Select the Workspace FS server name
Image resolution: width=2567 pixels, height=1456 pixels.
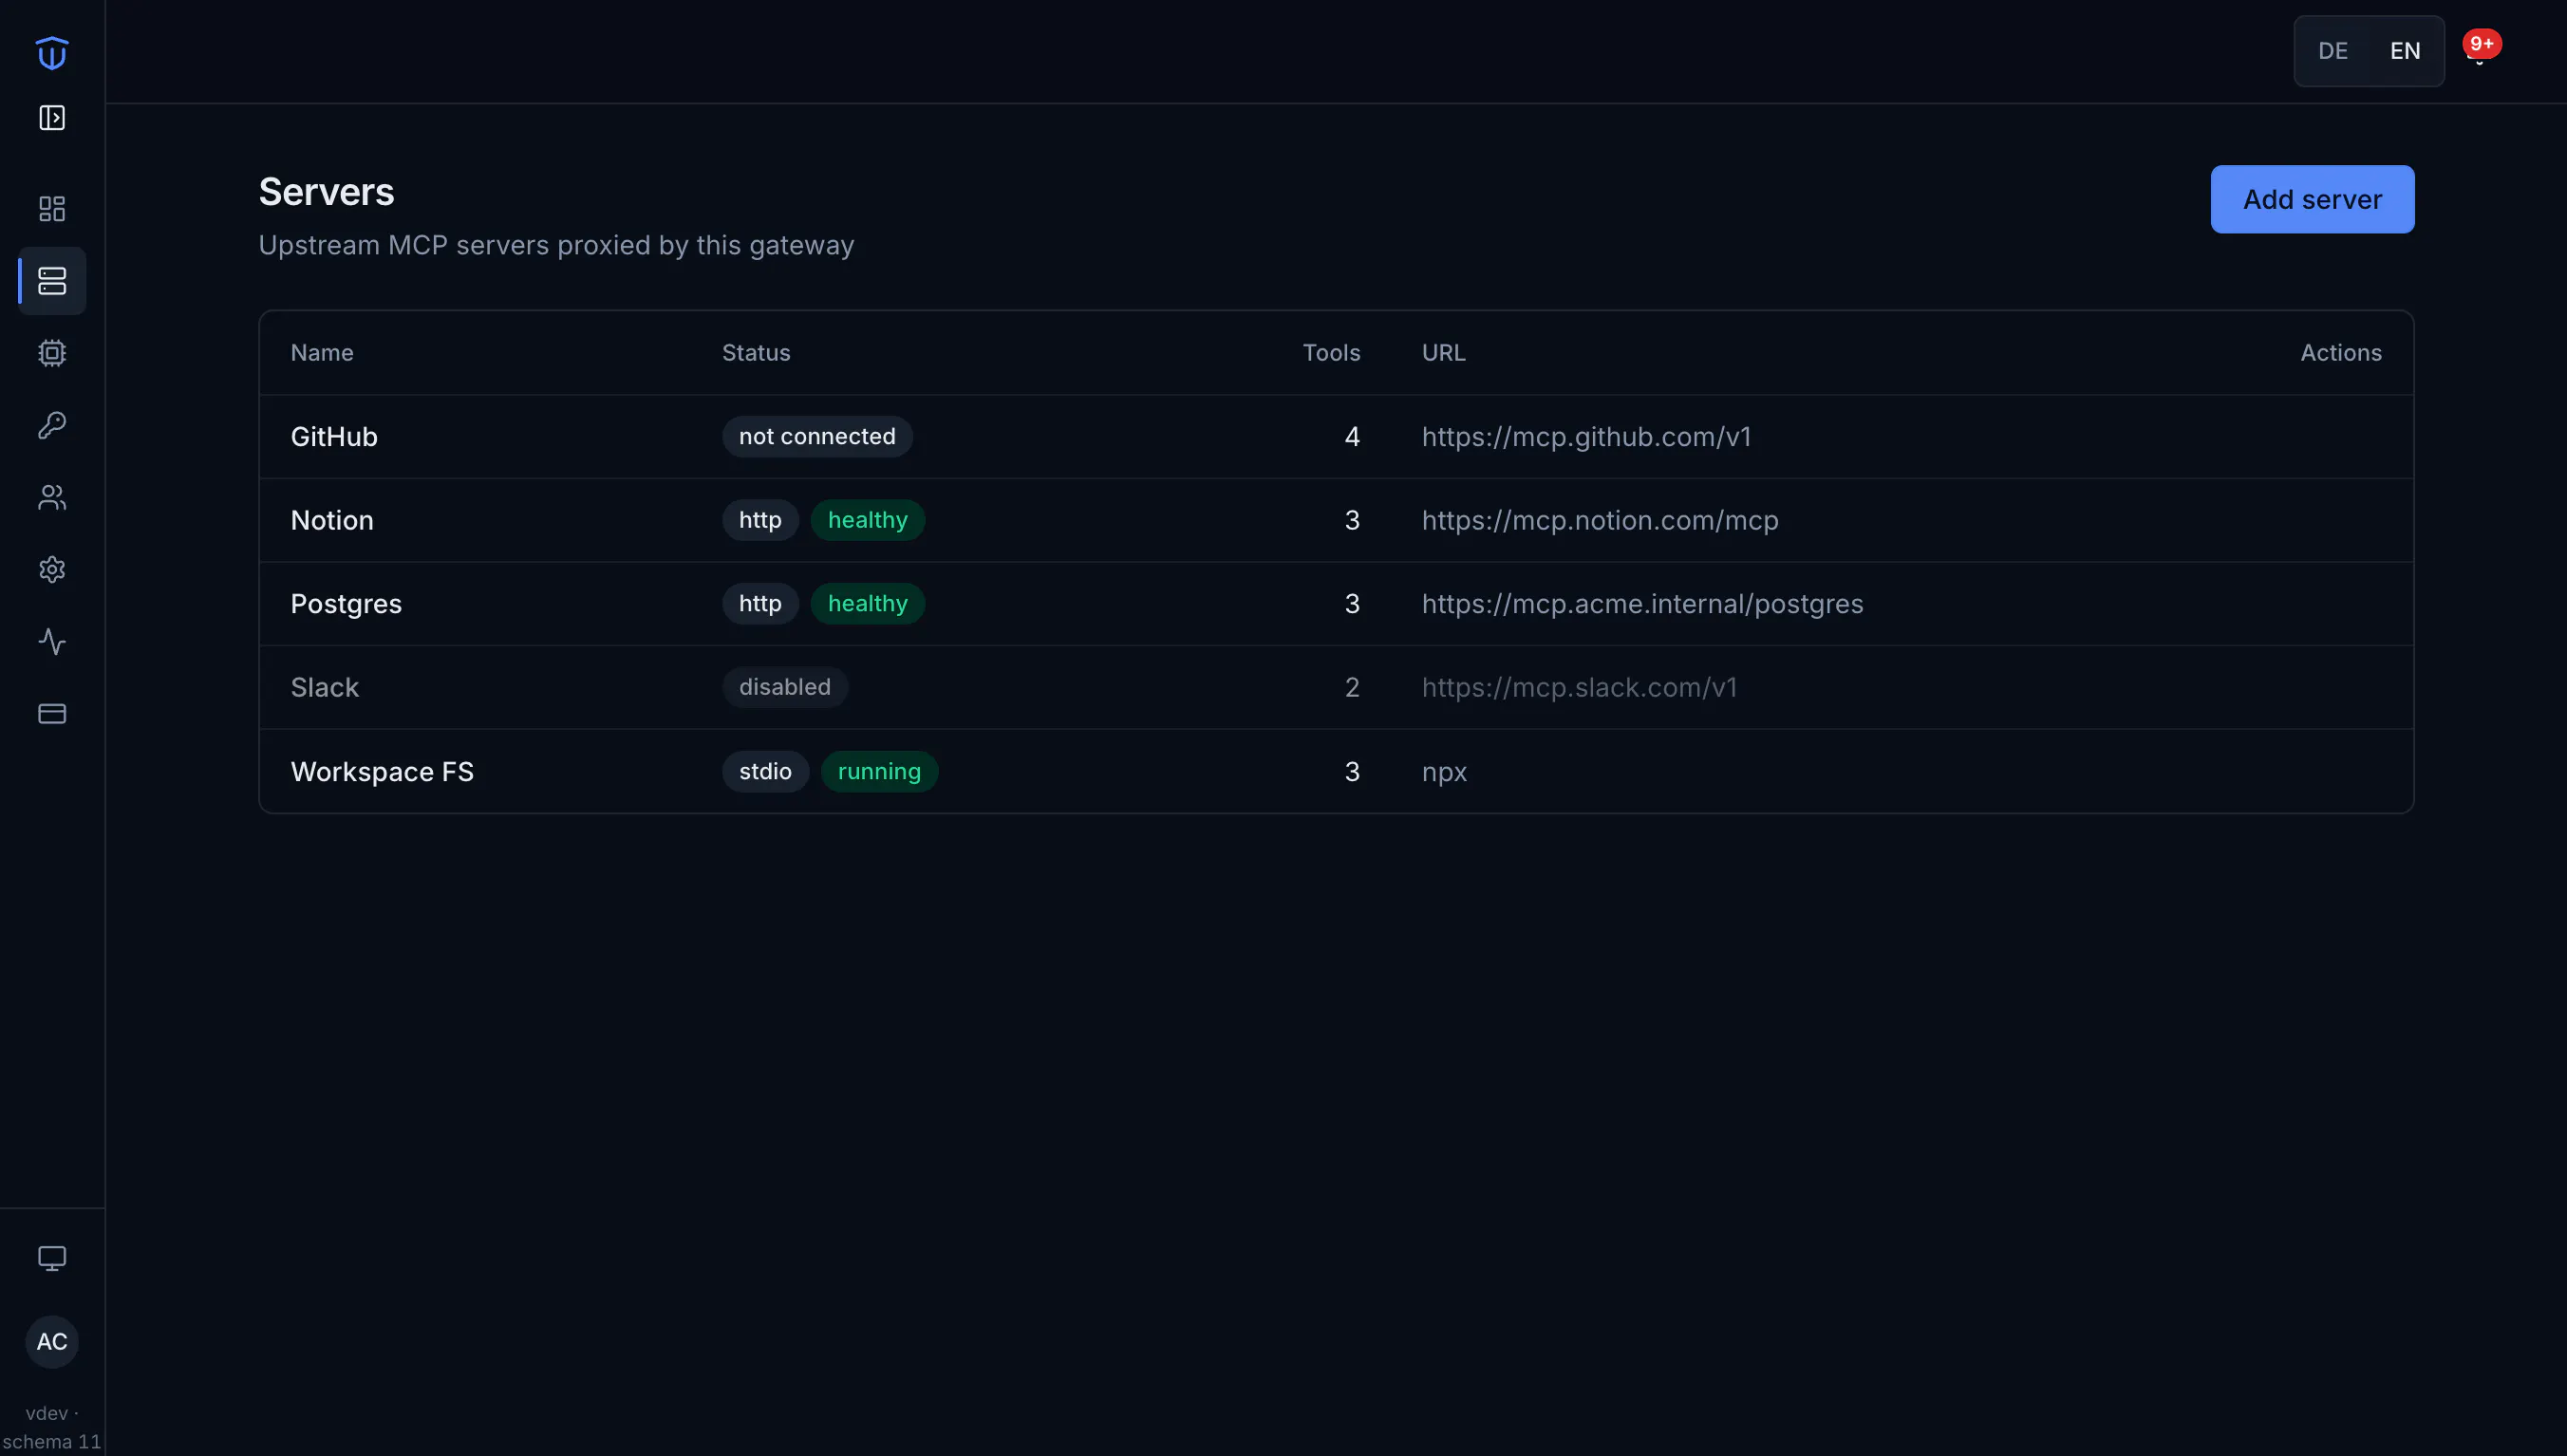[382, 771]
